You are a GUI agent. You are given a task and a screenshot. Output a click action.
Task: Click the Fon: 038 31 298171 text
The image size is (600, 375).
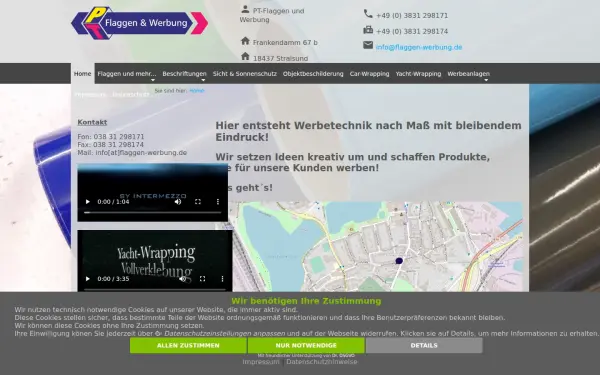coord(111,137)
